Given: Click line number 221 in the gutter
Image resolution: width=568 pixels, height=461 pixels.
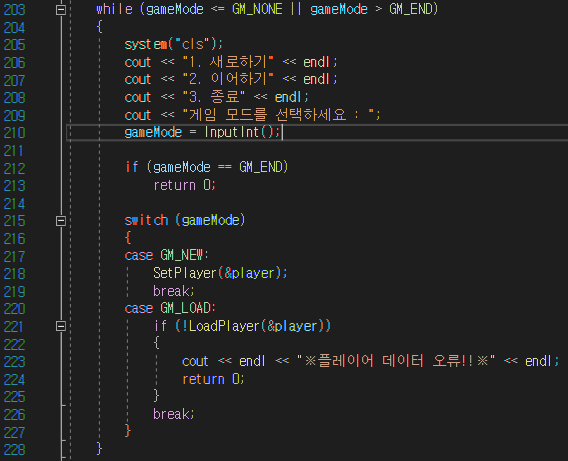Looking at the screenshot, I should [14, 326].
